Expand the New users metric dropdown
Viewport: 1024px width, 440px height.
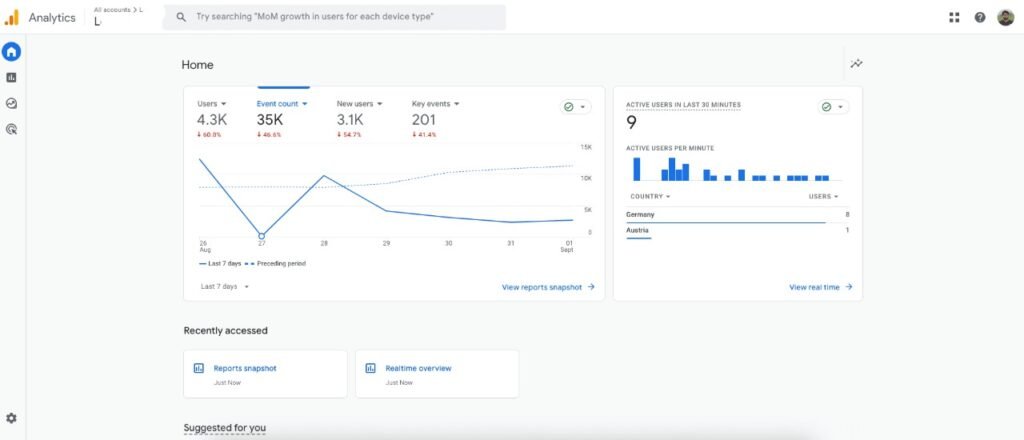click(x=359, y=104)
